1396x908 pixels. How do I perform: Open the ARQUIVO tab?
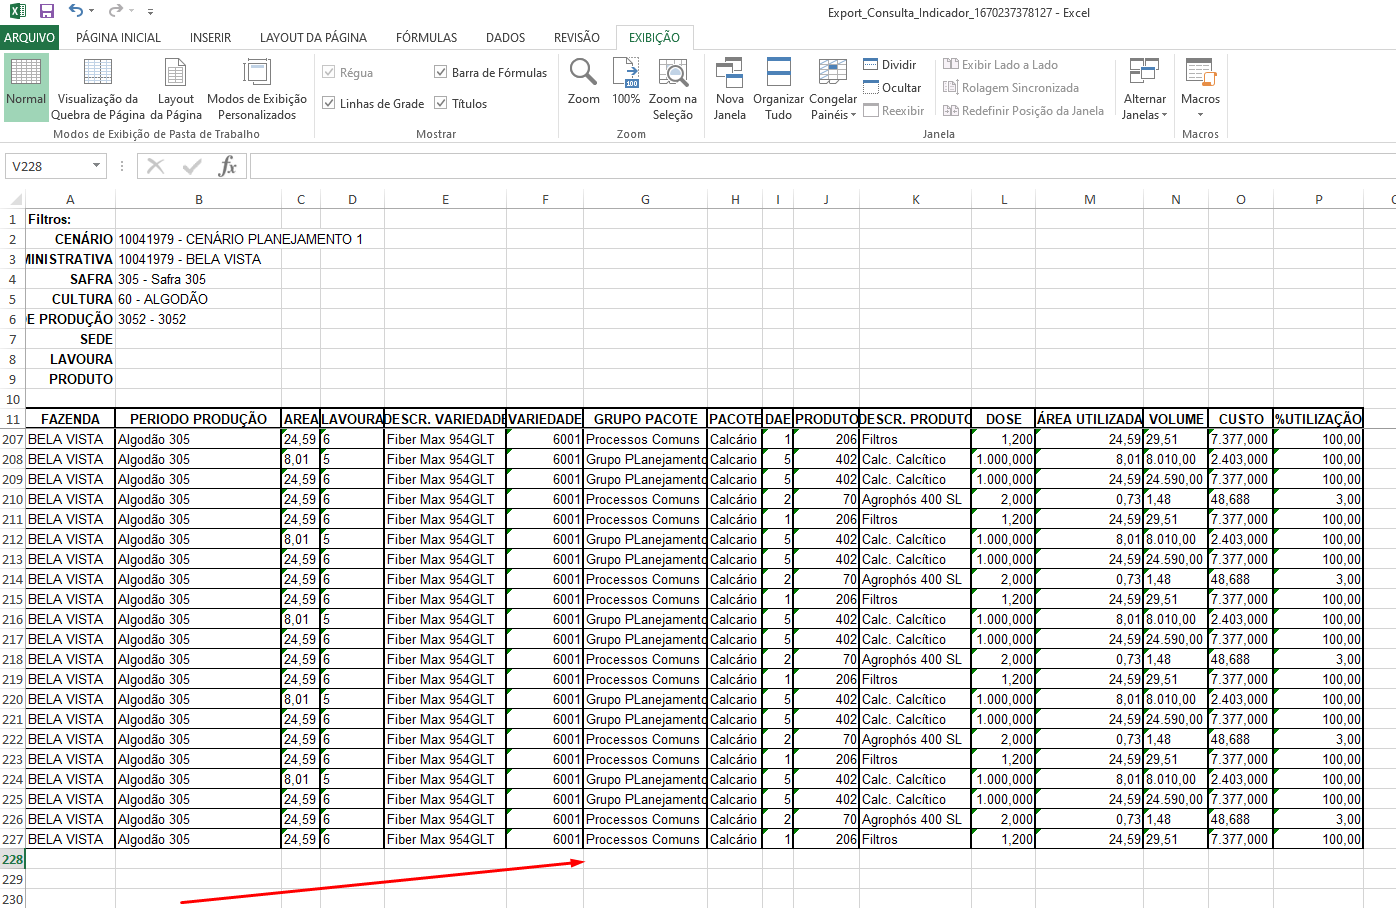click(30, 37)
